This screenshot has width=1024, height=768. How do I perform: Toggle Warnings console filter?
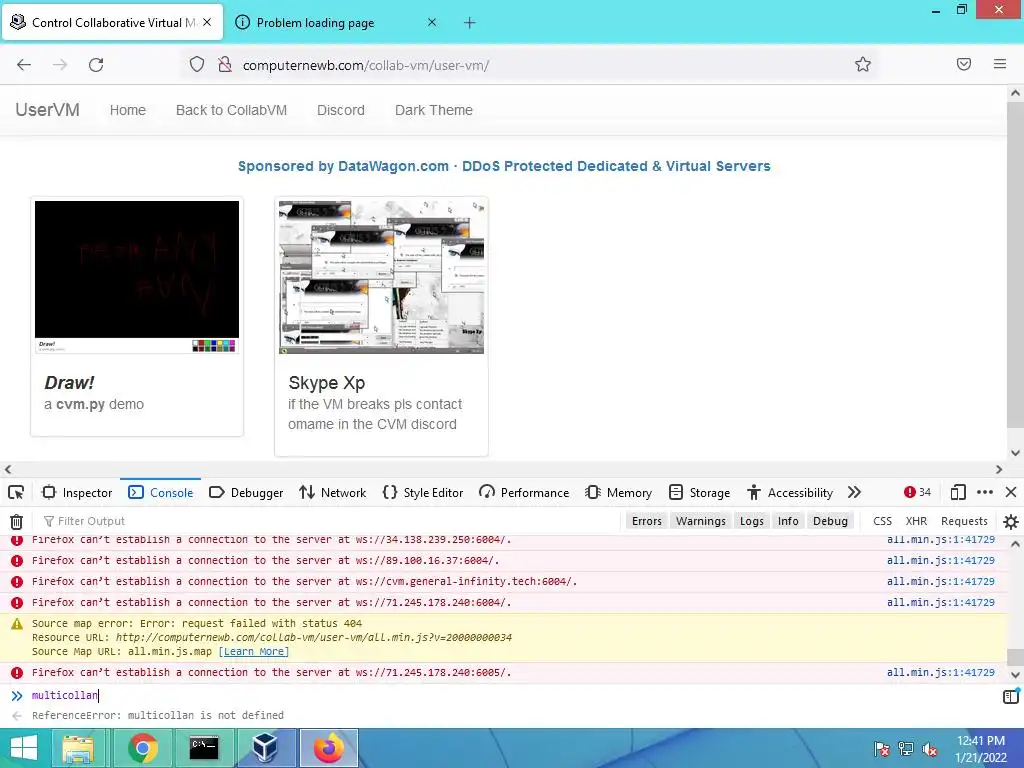701,521
